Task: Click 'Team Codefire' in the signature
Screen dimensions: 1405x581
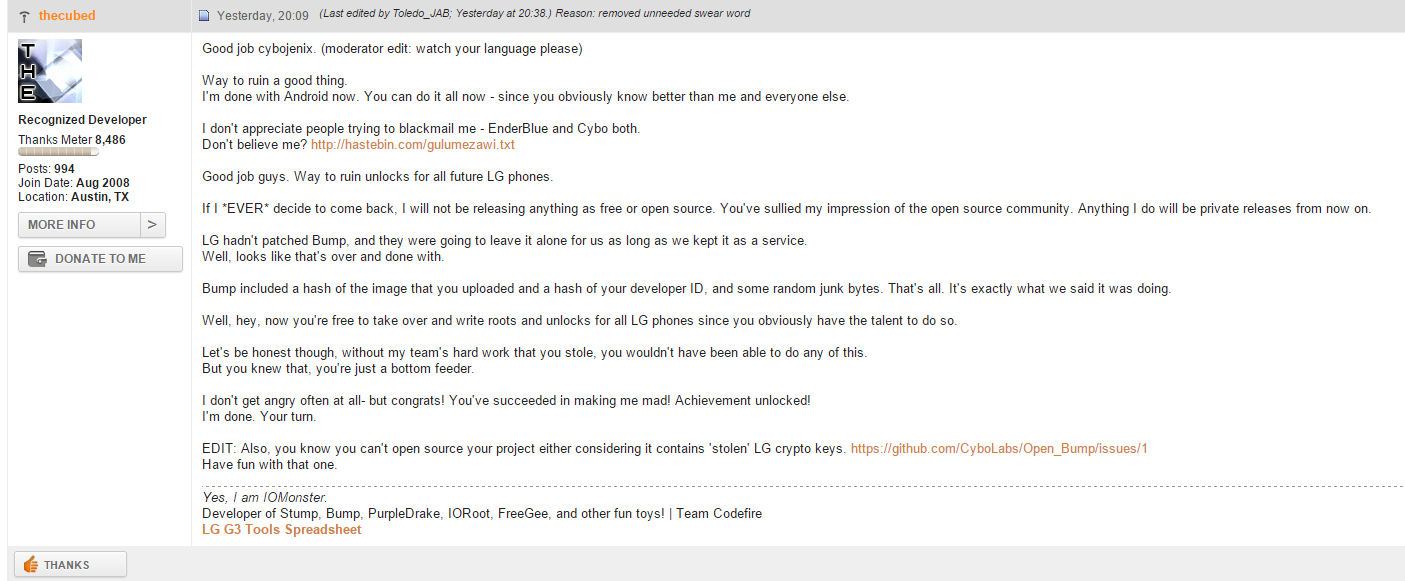Action: point(719,513)
